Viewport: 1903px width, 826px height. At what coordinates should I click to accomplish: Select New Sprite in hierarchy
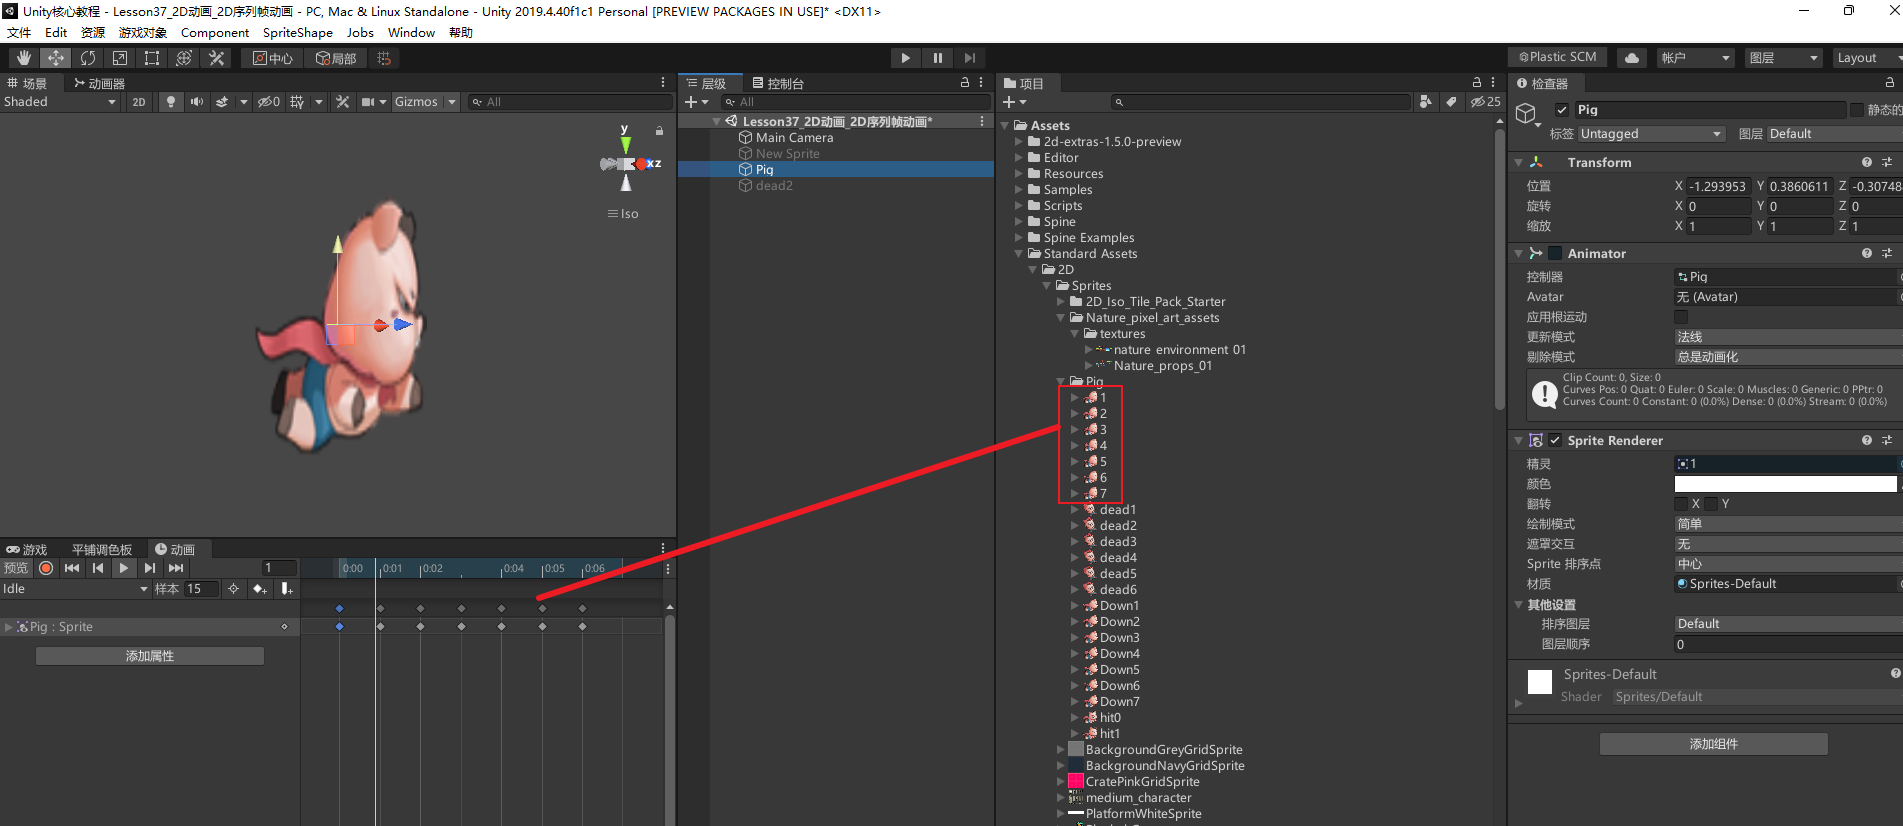(787, 154)
